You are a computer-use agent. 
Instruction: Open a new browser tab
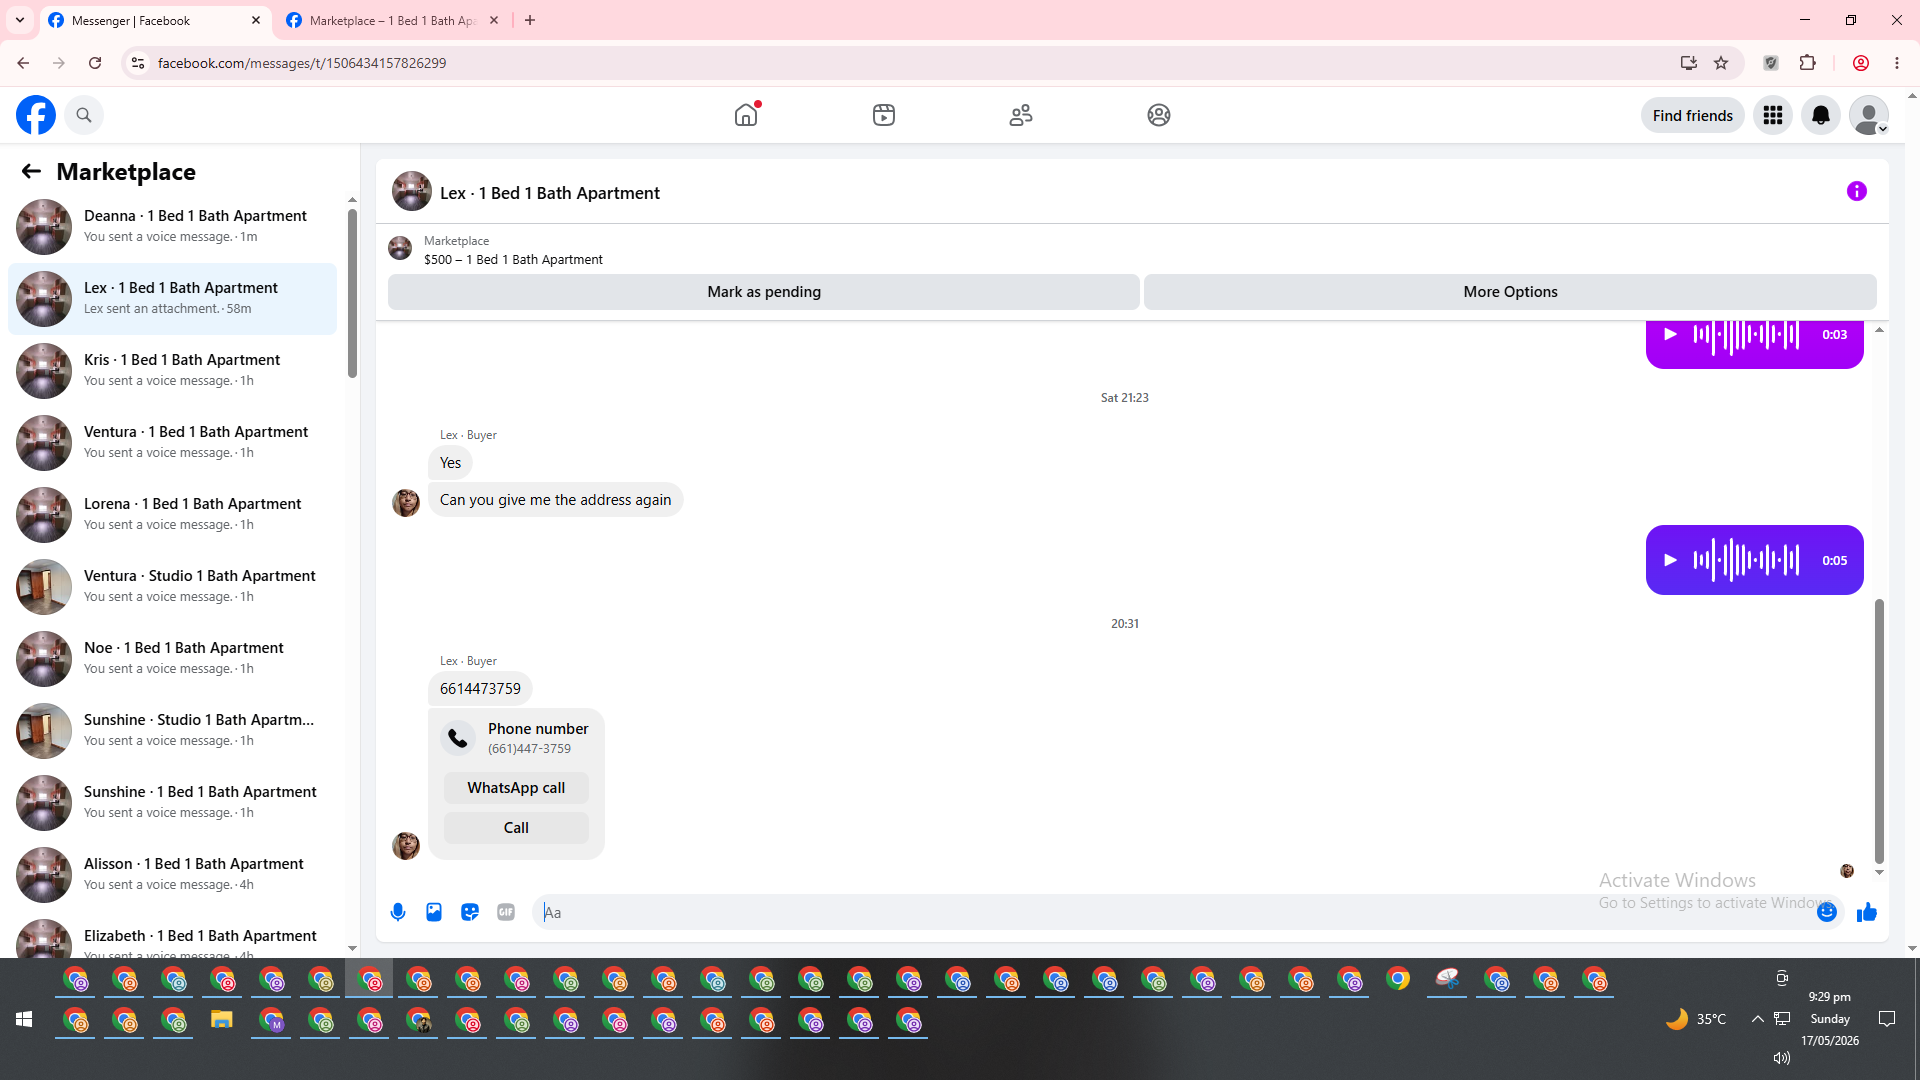[530, 20]
